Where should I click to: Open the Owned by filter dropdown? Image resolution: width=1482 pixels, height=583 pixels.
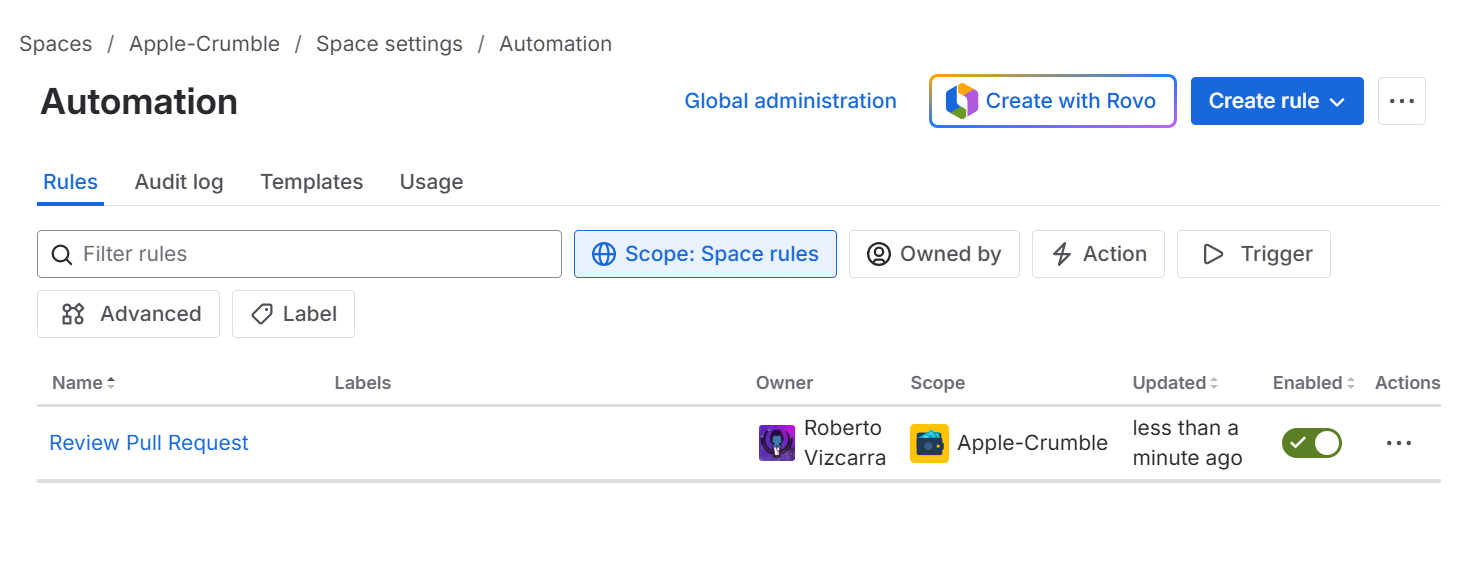933,254
